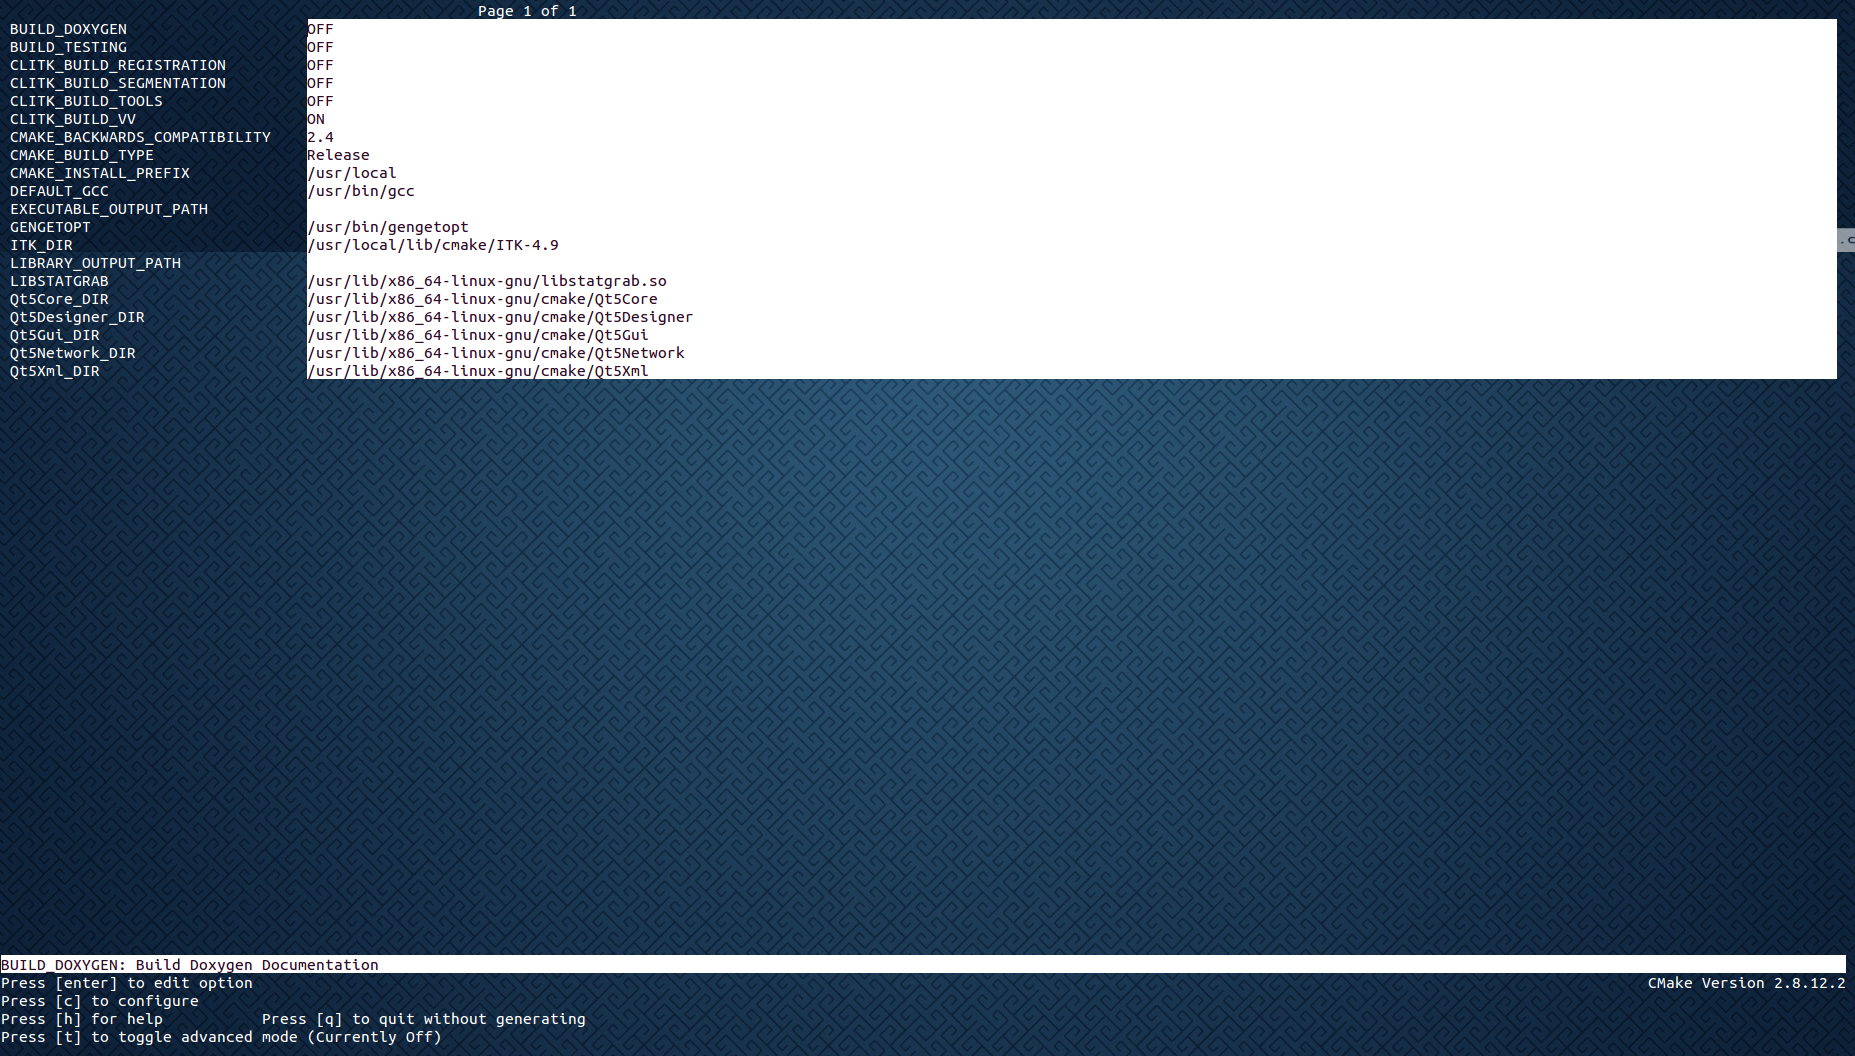Click the ITK-4.9 directory path value
This screenshot has width=1855, height=1056.
click(433, 245)
